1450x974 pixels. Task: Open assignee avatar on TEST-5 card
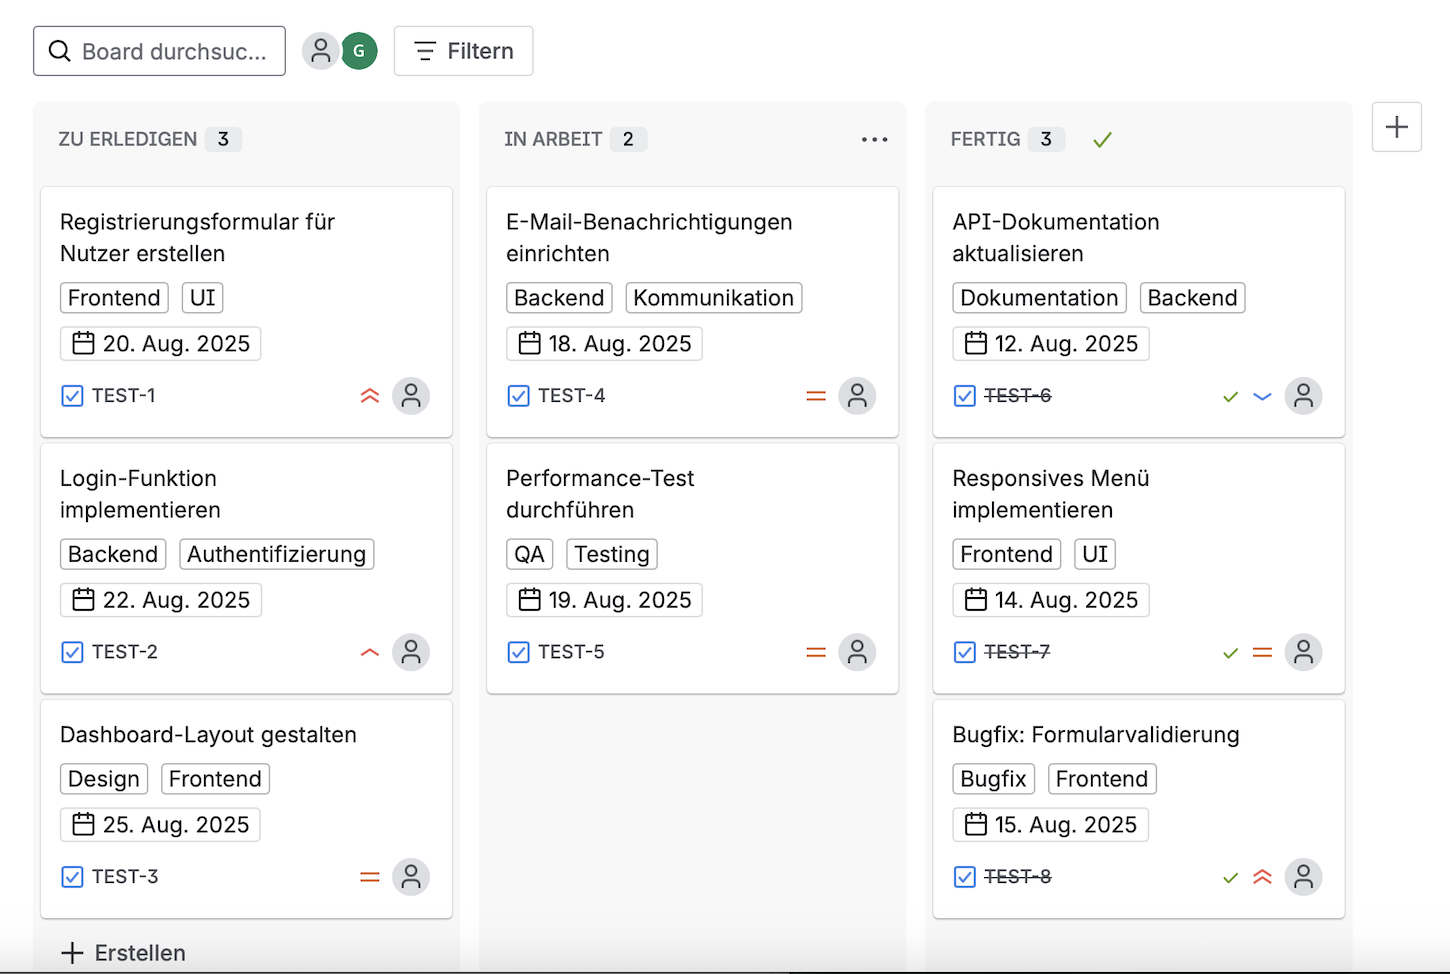pos(857,652)
